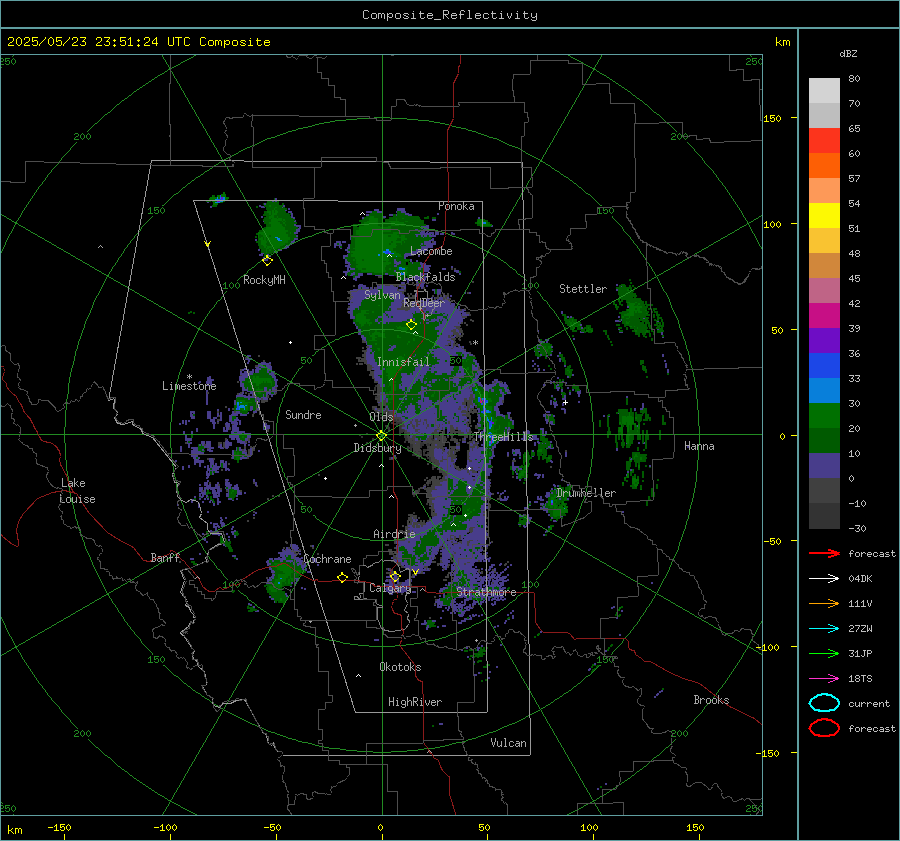
Task: Select the yellow diamond marker below RedDeer
Action: pyautogui.click(x=411, y=325)
